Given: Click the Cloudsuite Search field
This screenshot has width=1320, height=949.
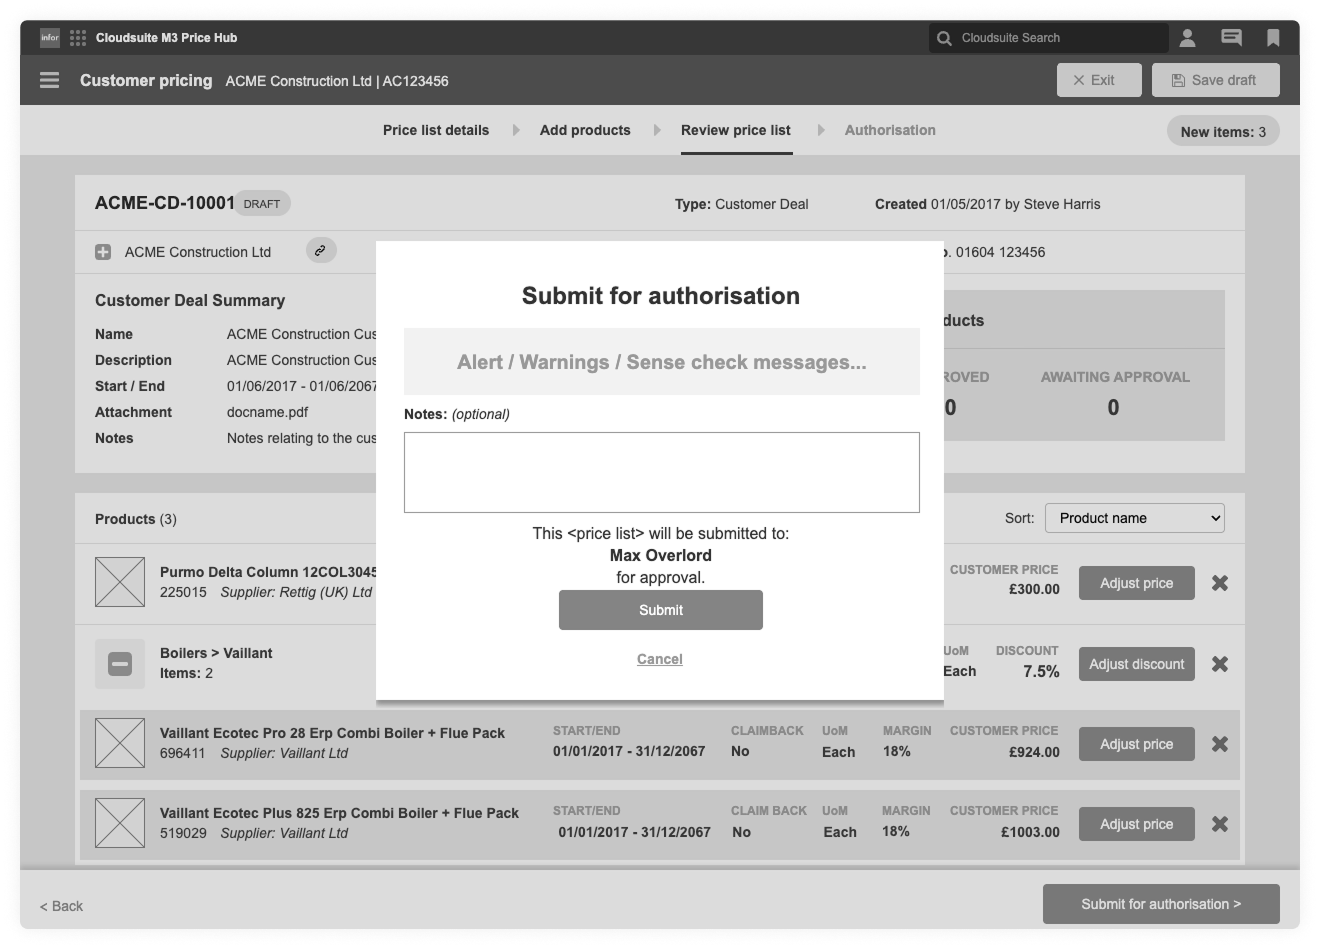Looking at the screenshot, I should pyautogui.click(x=1048, y=38).
